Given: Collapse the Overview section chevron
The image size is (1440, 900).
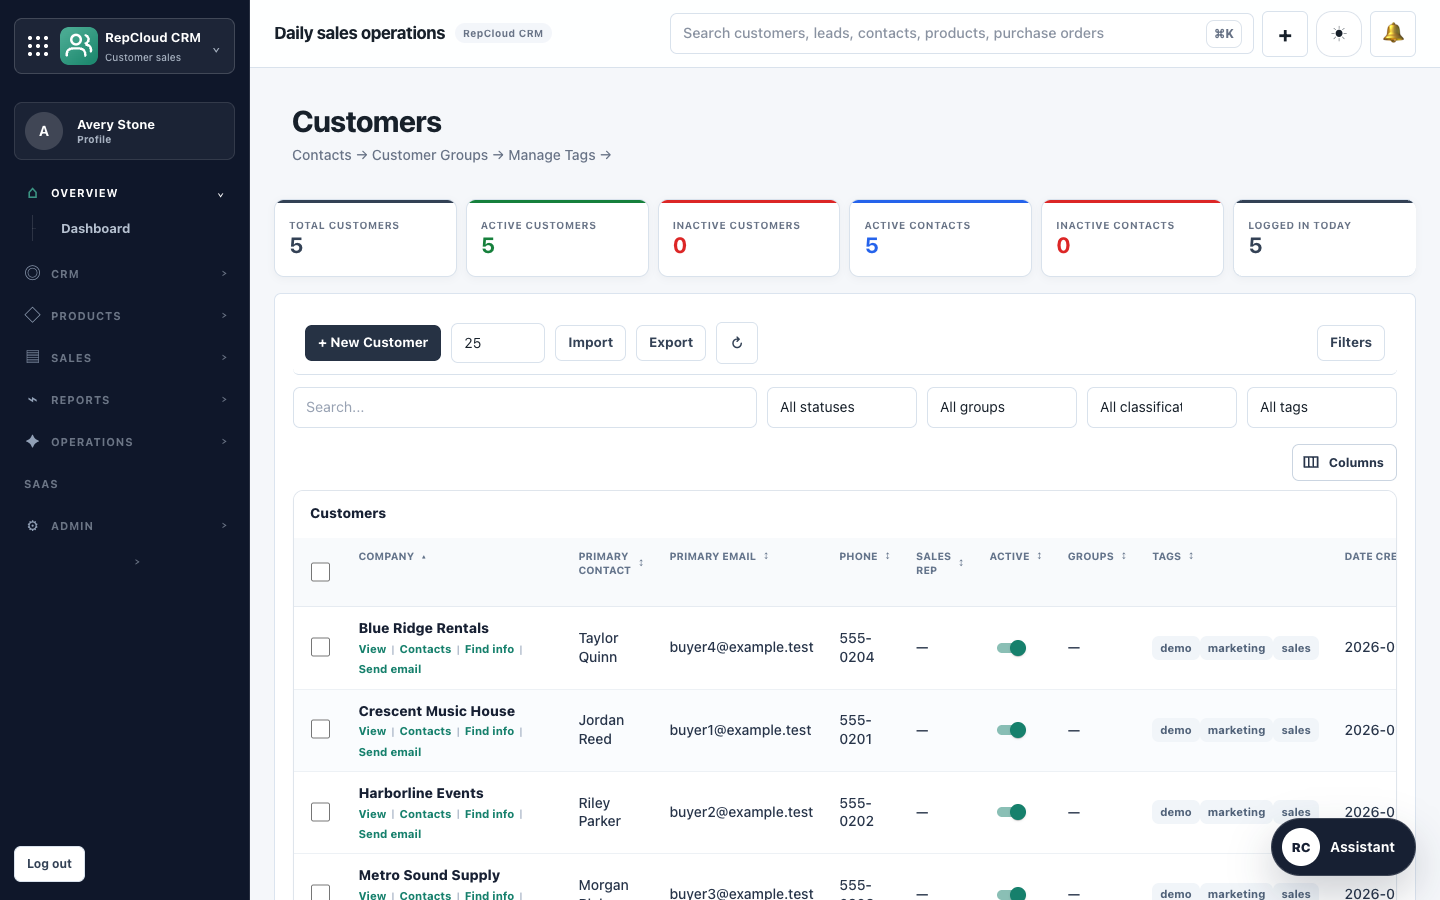Looking at the screenshot, I should point(220,194).
